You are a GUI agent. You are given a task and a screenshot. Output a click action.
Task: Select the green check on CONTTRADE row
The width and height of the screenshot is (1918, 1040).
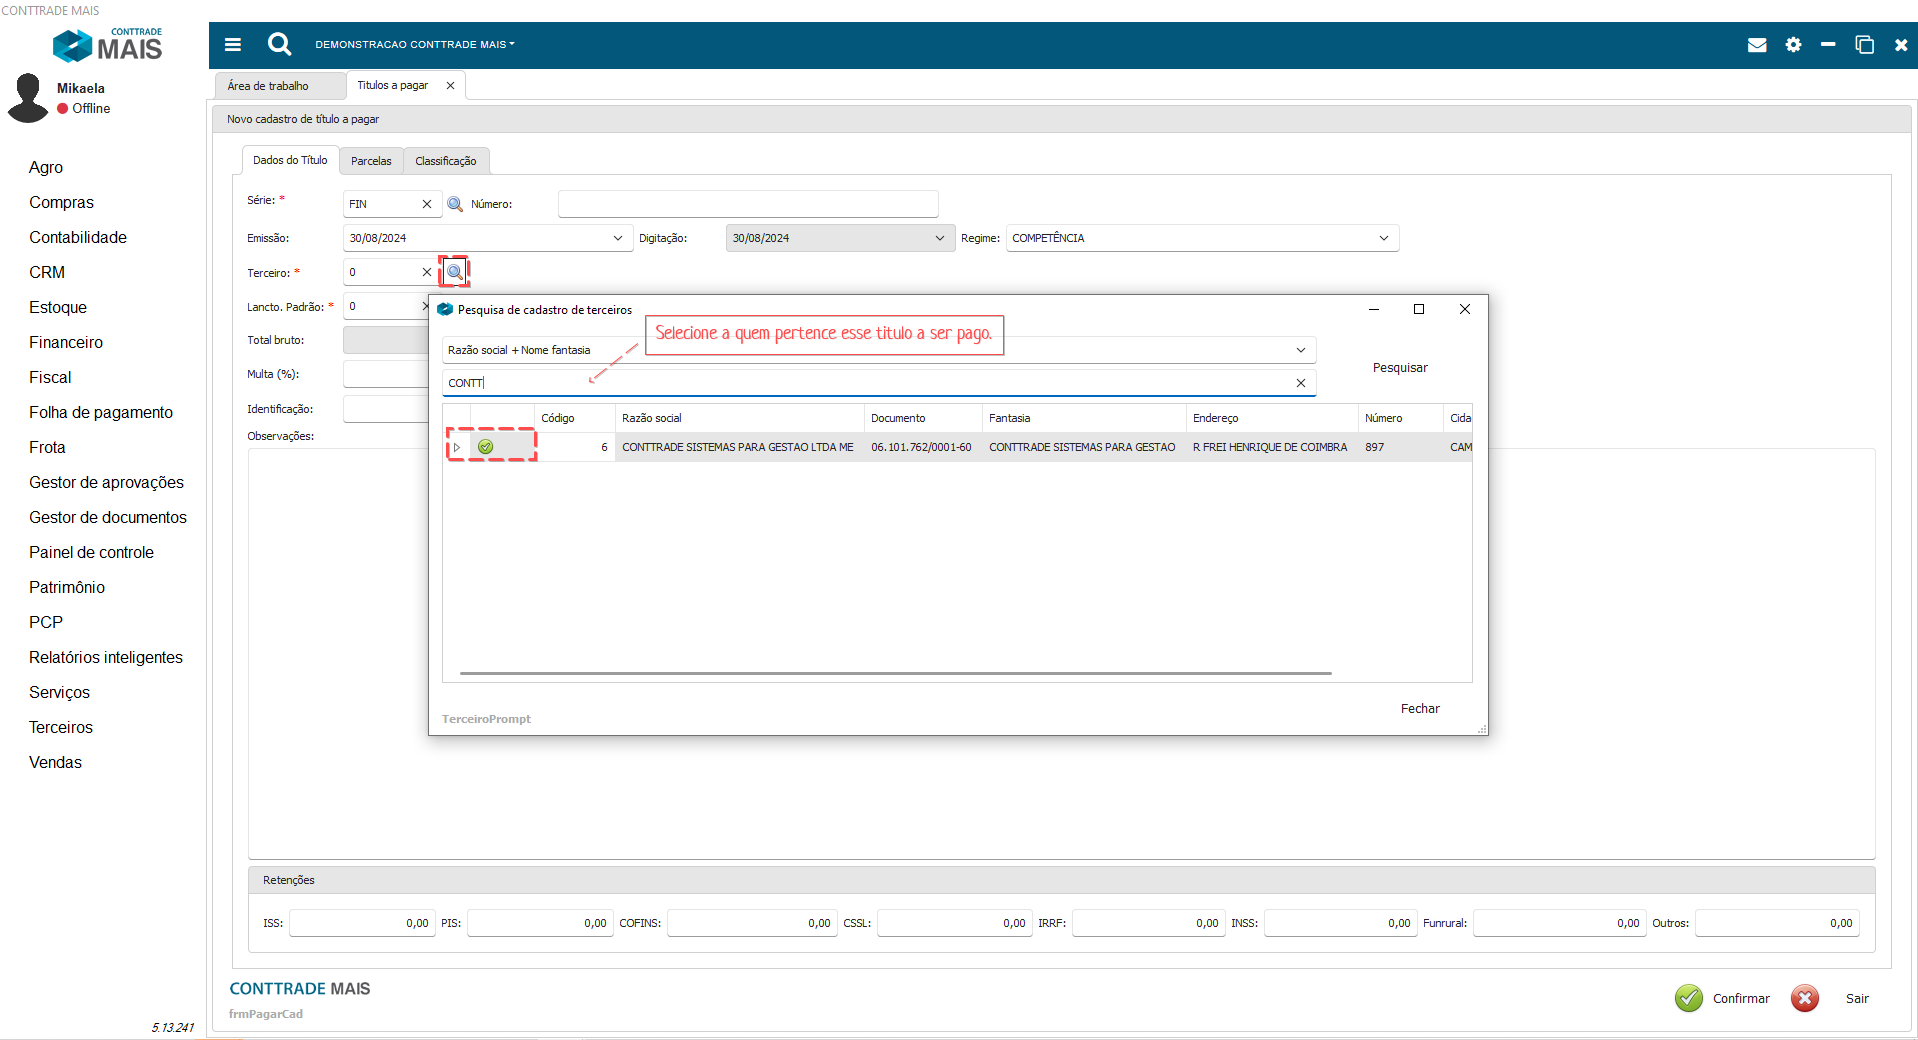point(486,447)
